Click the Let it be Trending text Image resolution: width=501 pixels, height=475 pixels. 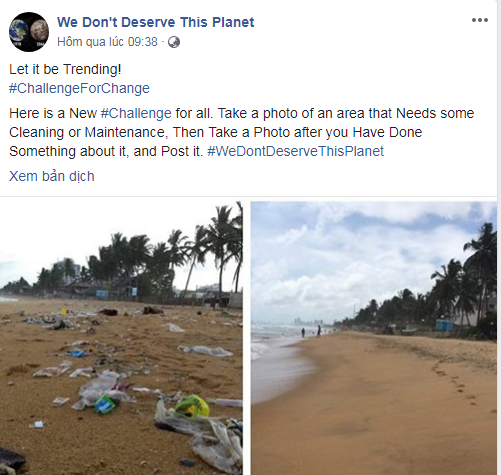coord(65,69)
